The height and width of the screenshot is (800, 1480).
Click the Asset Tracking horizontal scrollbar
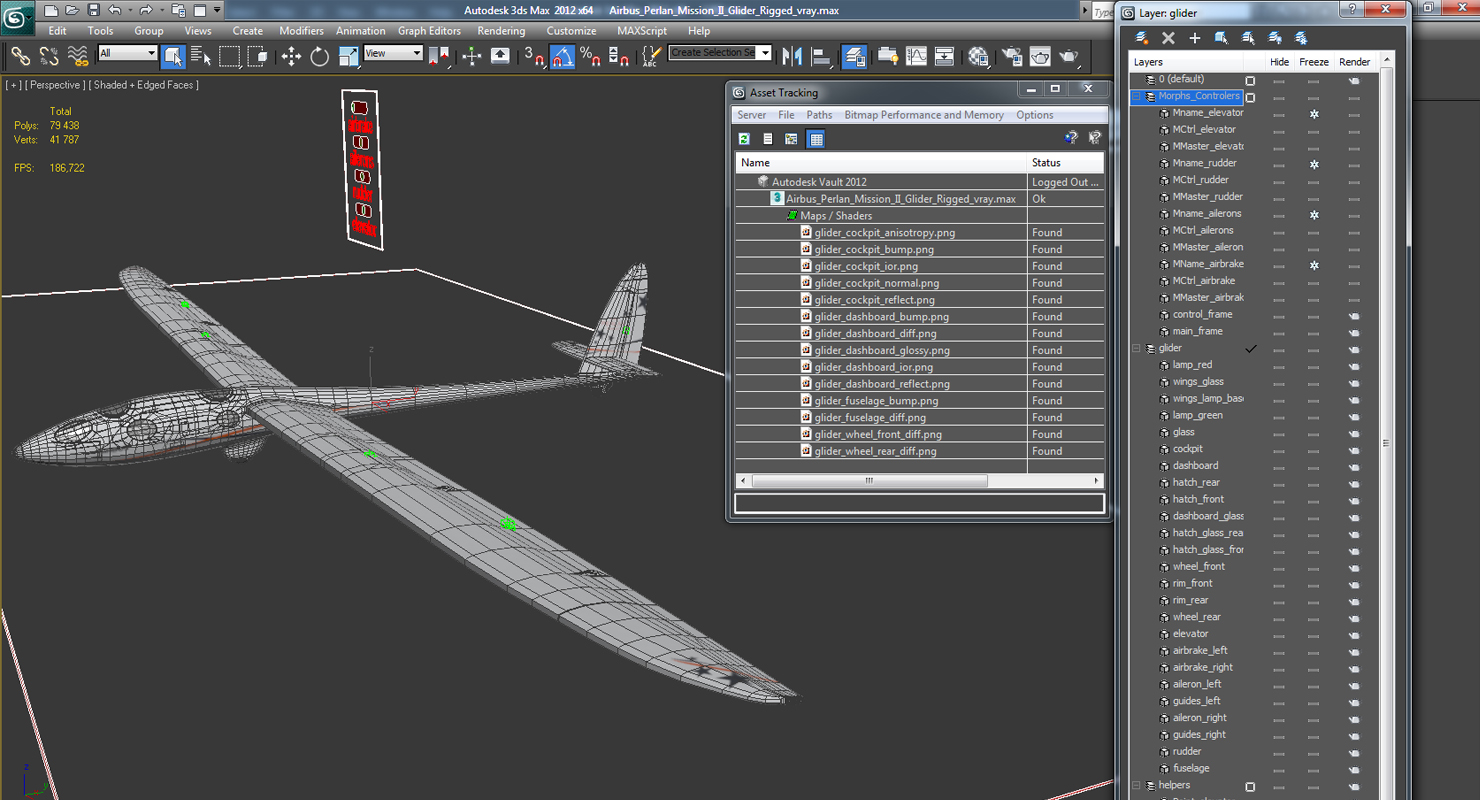pyautogui.click(x=869, y=481)
